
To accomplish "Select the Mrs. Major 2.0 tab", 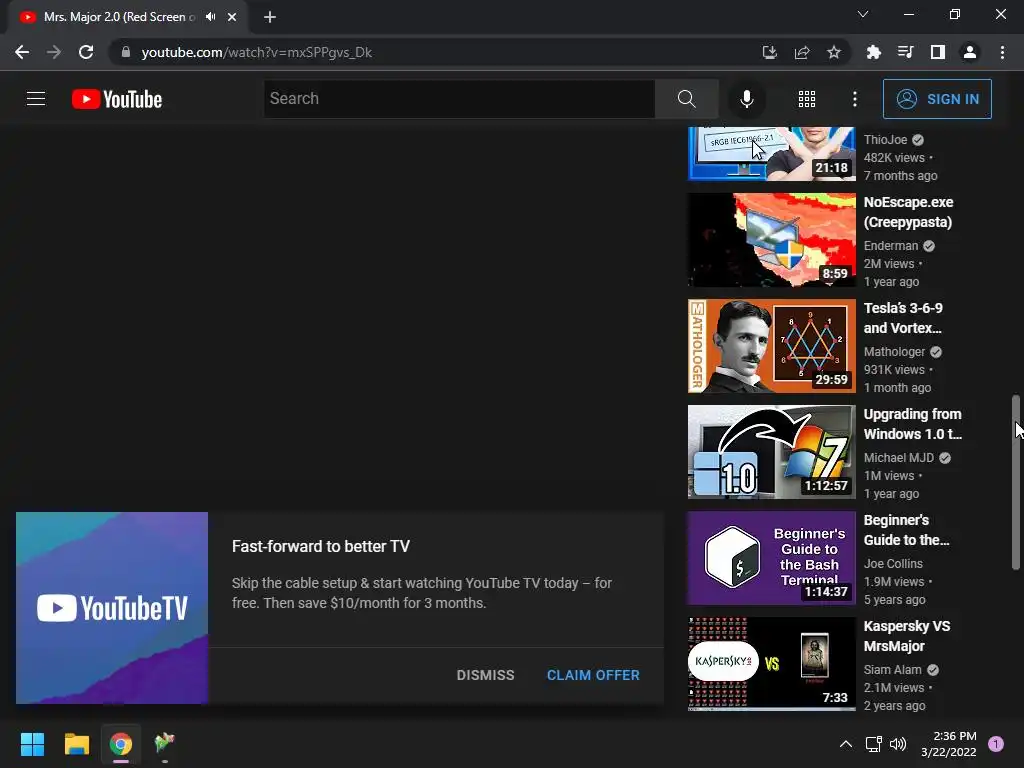I will pos(120,17).
